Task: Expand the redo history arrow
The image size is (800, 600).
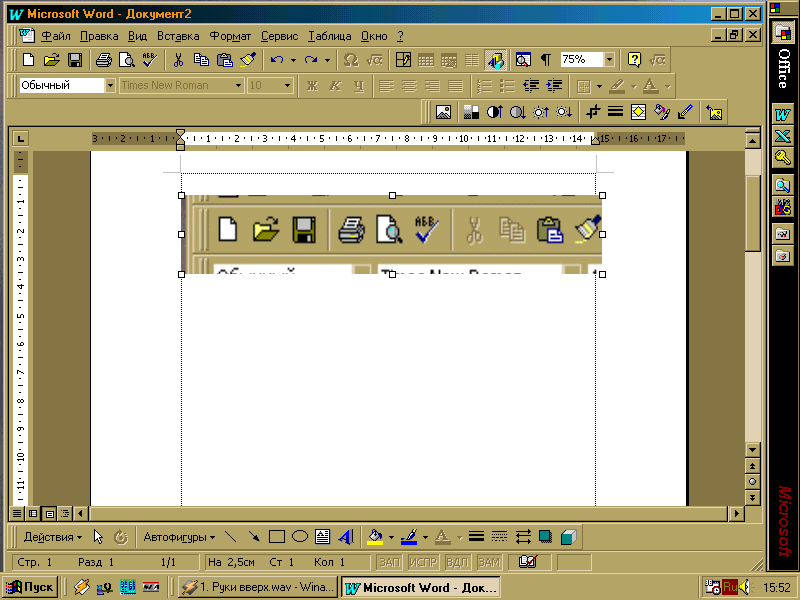Action: point(327,60)
